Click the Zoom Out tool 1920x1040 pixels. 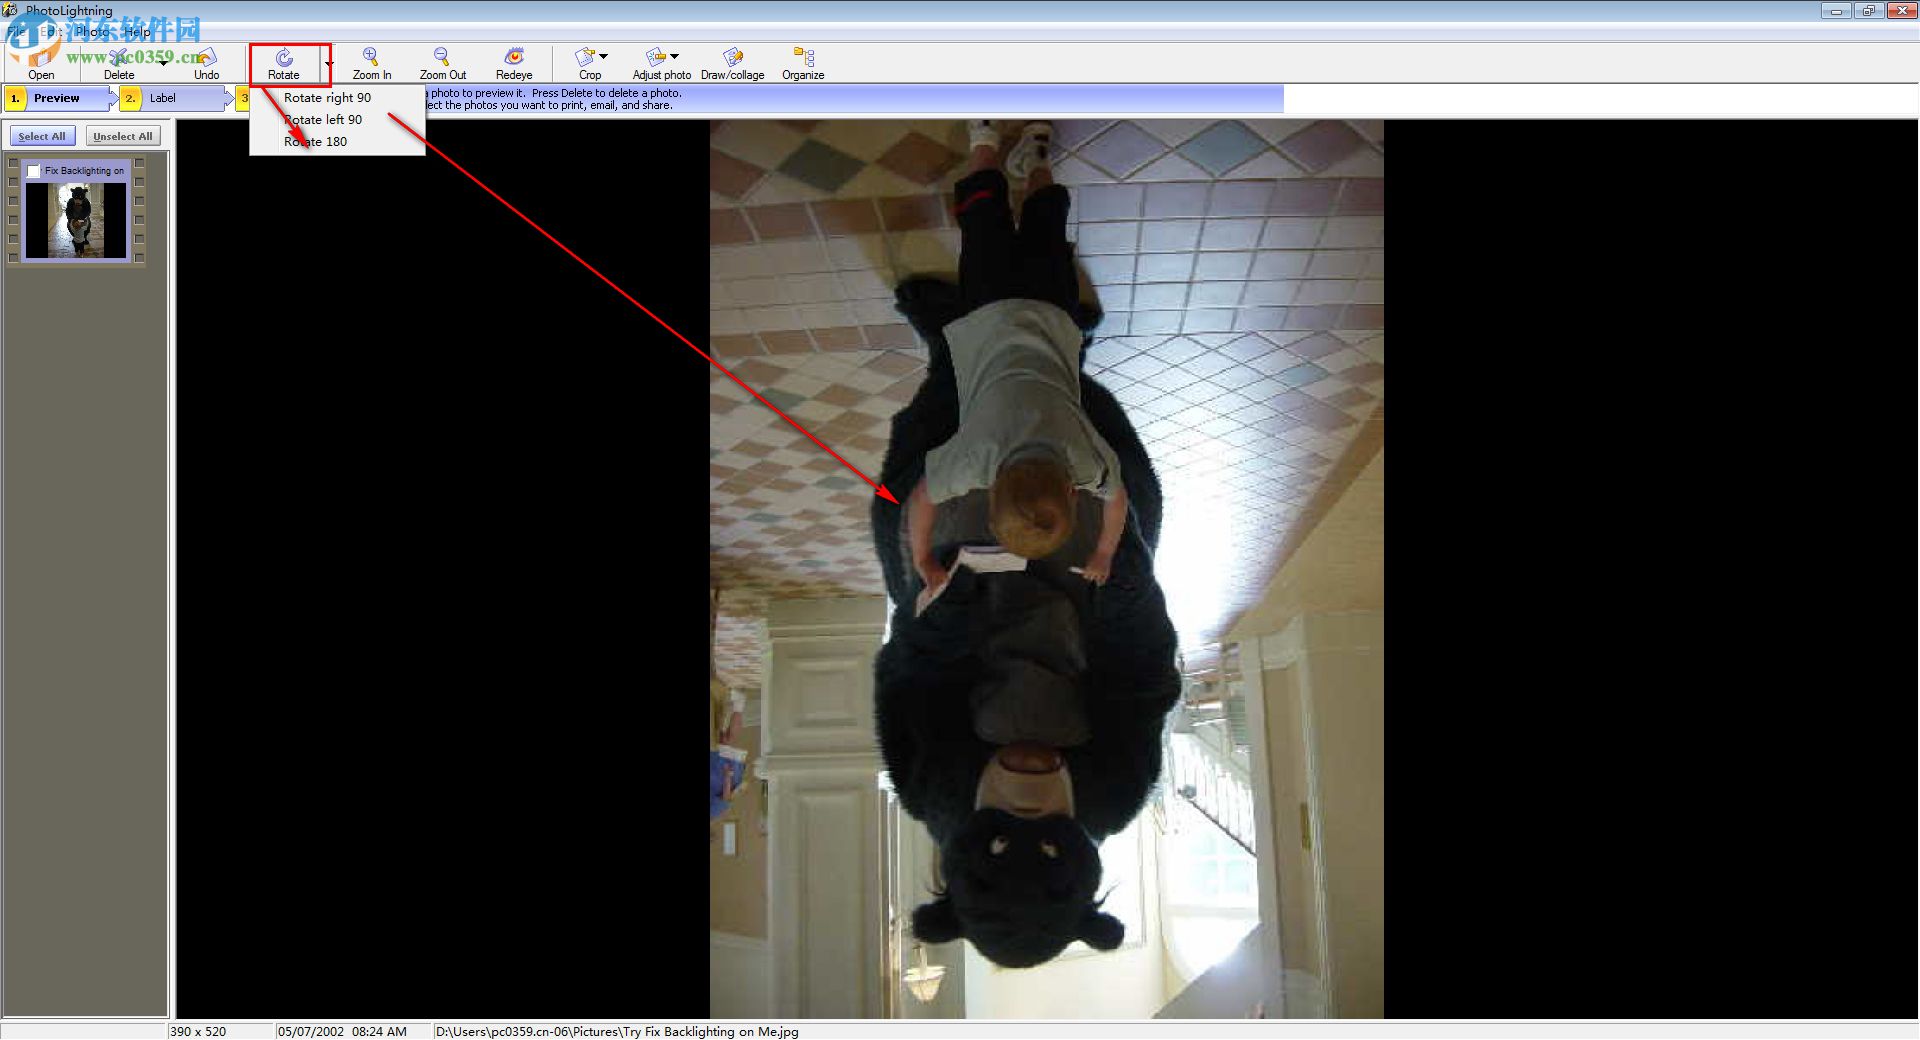[x=442, y=63]
